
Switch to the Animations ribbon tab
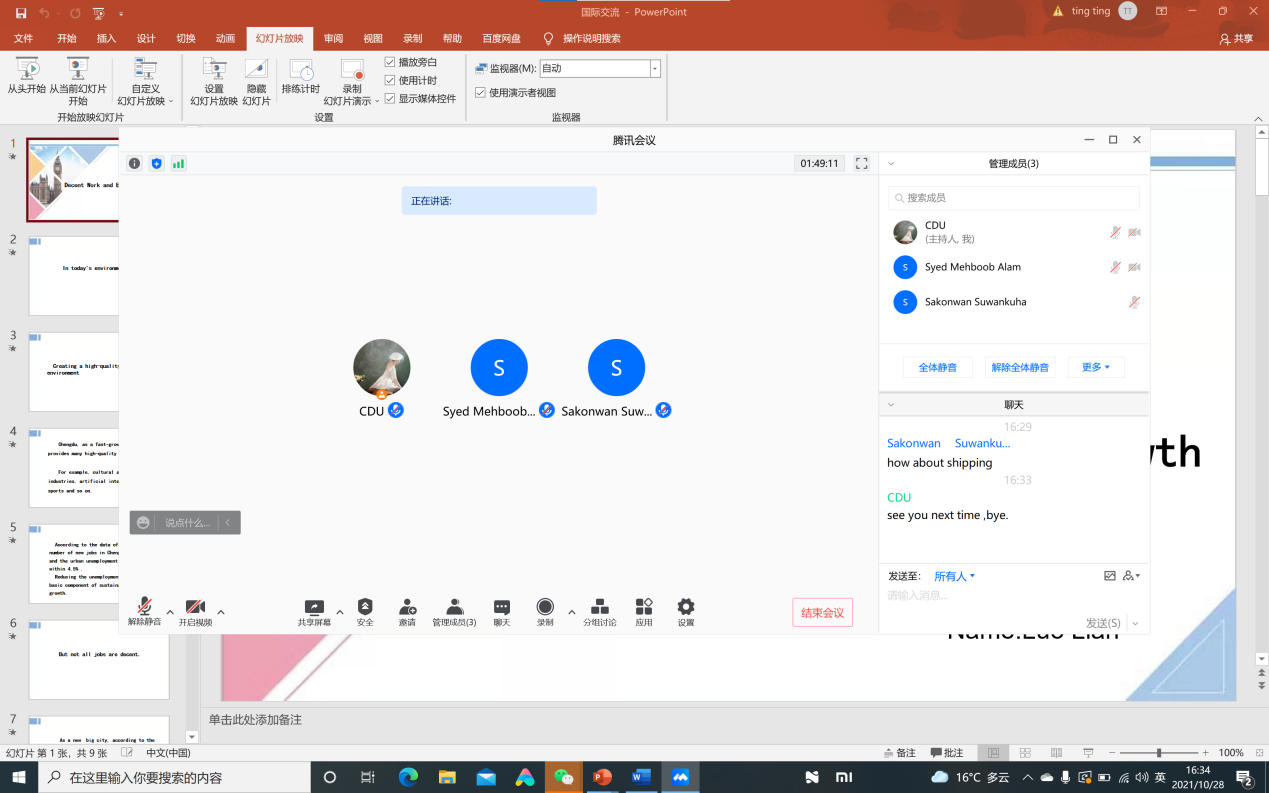[x=226, y=38]
